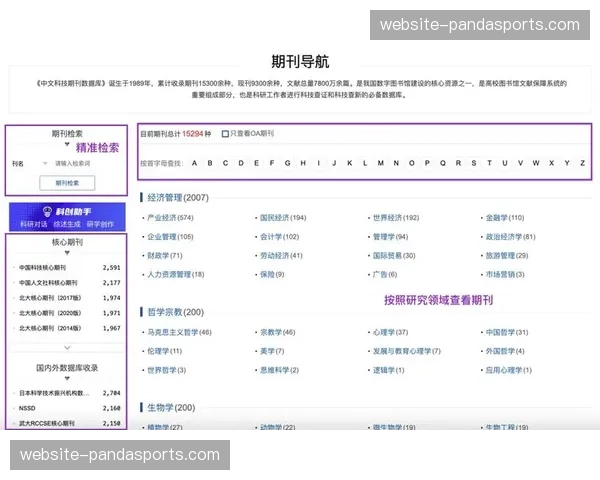Browse journals starting with letter C
Screen dimensions: 600x480
click(x=225, y=163)
